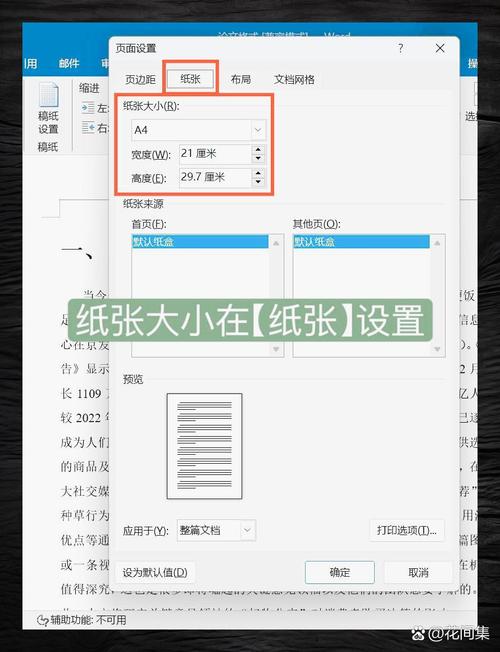Click 设为默认值 button
The image size is (500, 652).
click(x=155, y=573)
